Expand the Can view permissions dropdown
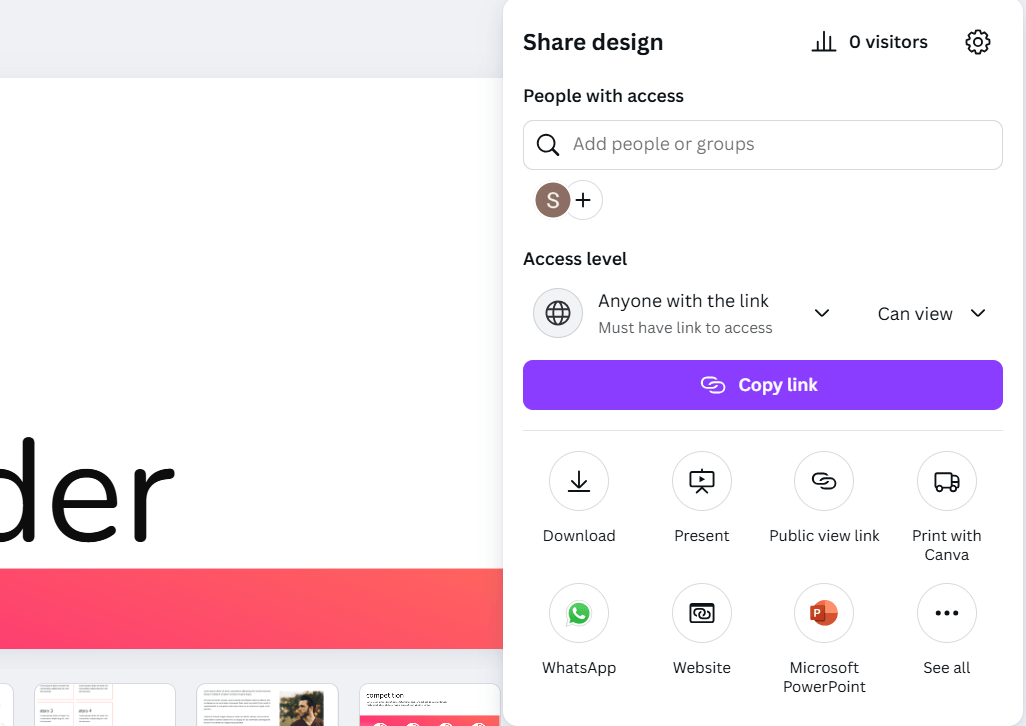Viewport: 1026px width, 726px height. [932, 313]
